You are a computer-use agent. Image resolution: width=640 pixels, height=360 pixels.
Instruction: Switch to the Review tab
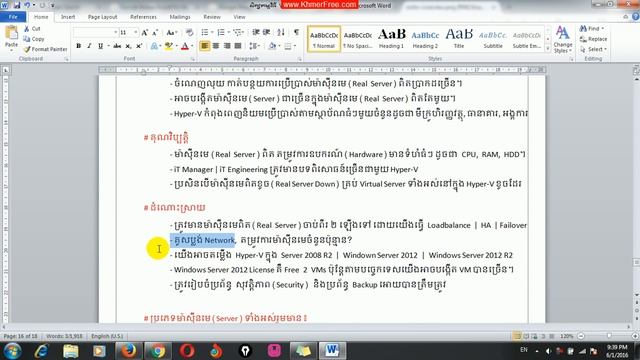(212, 17)
